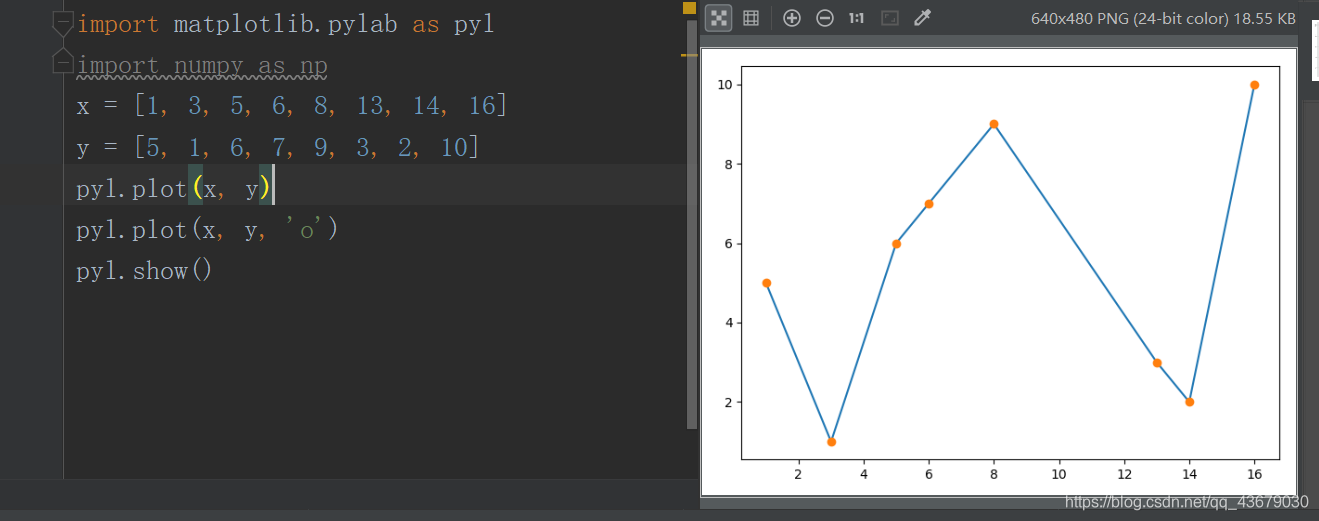Screen dimensions: 1319x521
Task: Toggle the grid overlay icon
Action: (751, 18)
